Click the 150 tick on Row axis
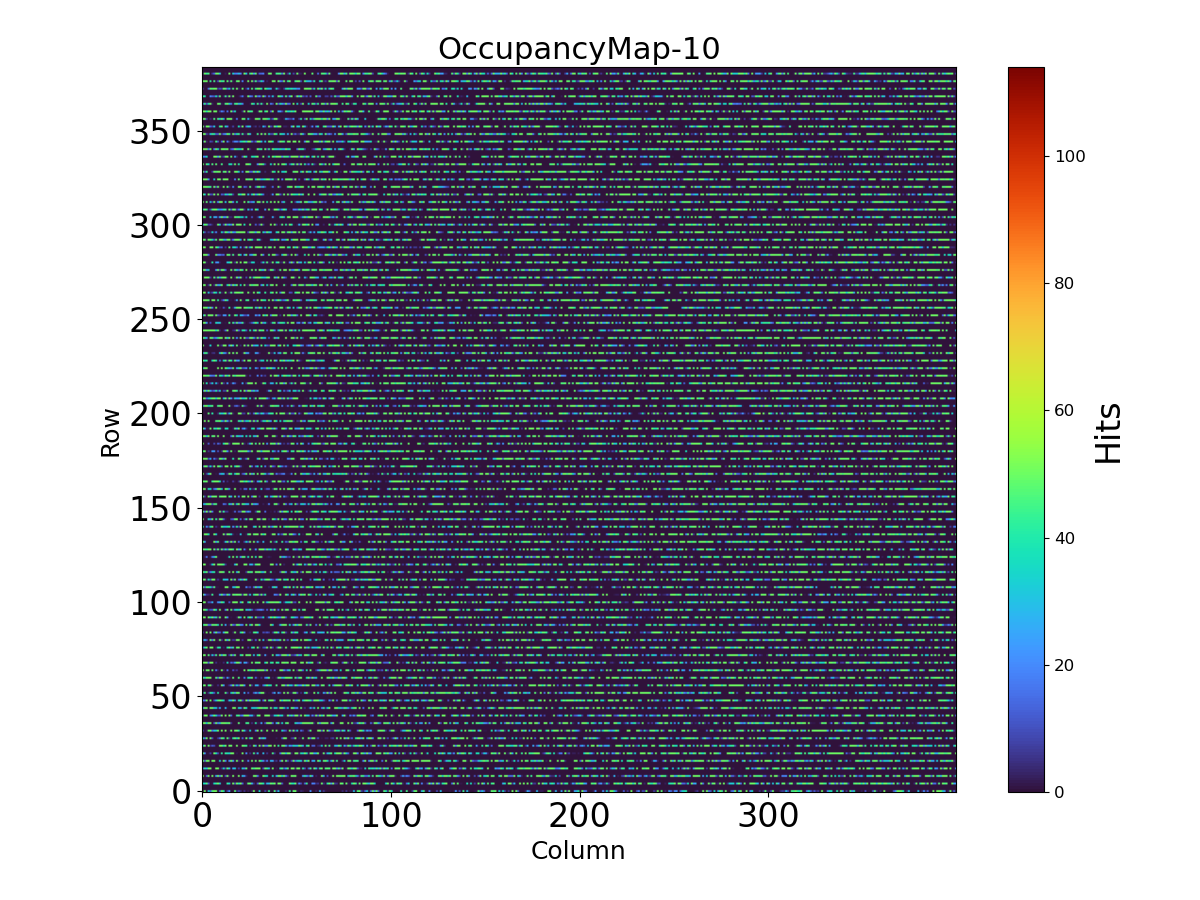This screenshot has width=1200, height=900. 160,509
